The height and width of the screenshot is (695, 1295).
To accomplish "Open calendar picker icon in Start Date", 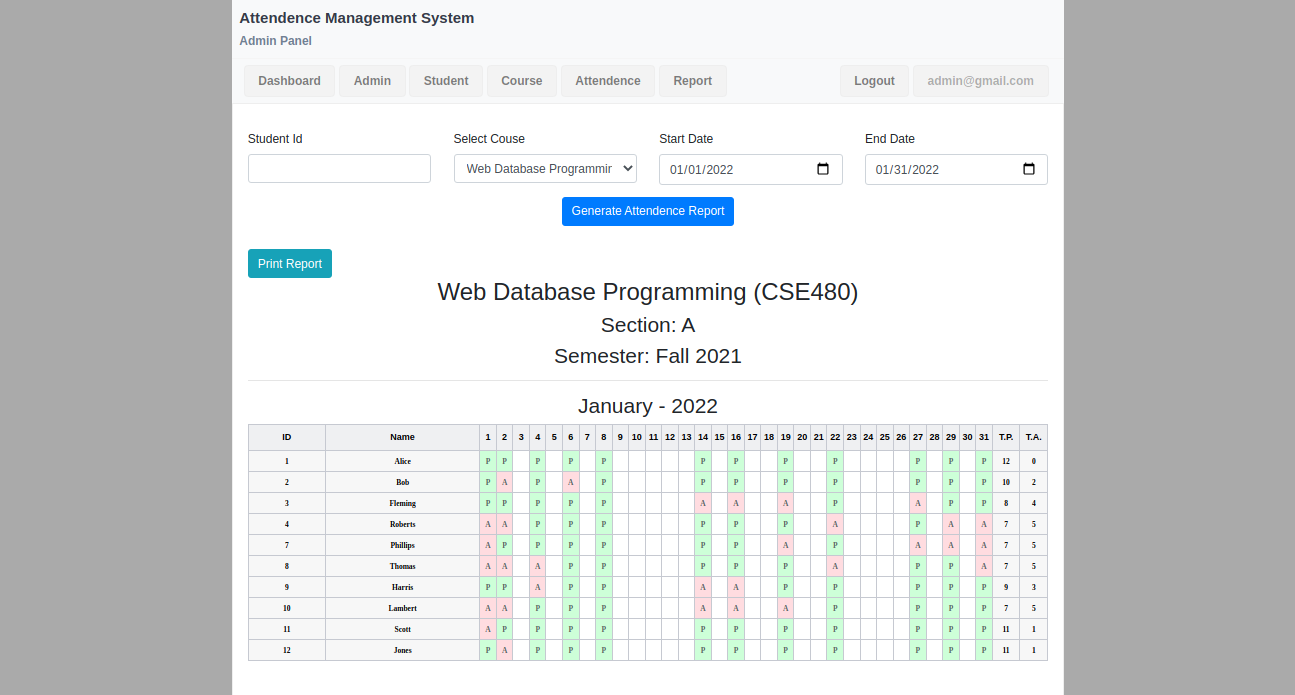I will pos(823,169).
